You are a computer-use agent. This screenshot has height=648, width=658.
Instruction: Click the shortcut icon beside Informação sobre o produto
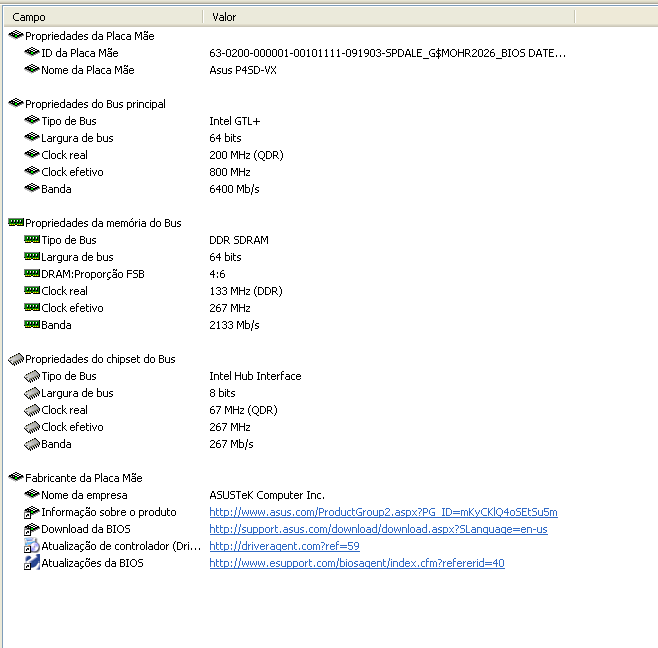(x=32, y=512)
